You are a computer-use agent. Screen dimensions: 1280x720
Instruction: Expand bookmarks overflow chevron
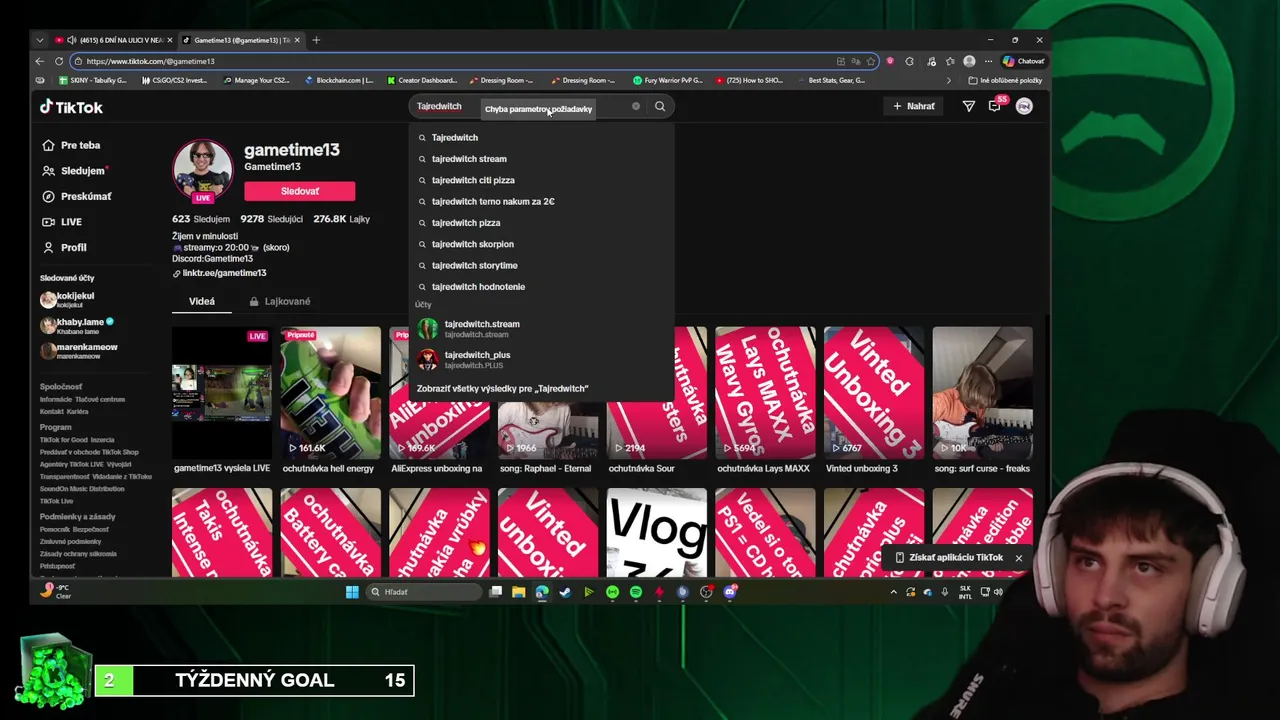(949, 80)
